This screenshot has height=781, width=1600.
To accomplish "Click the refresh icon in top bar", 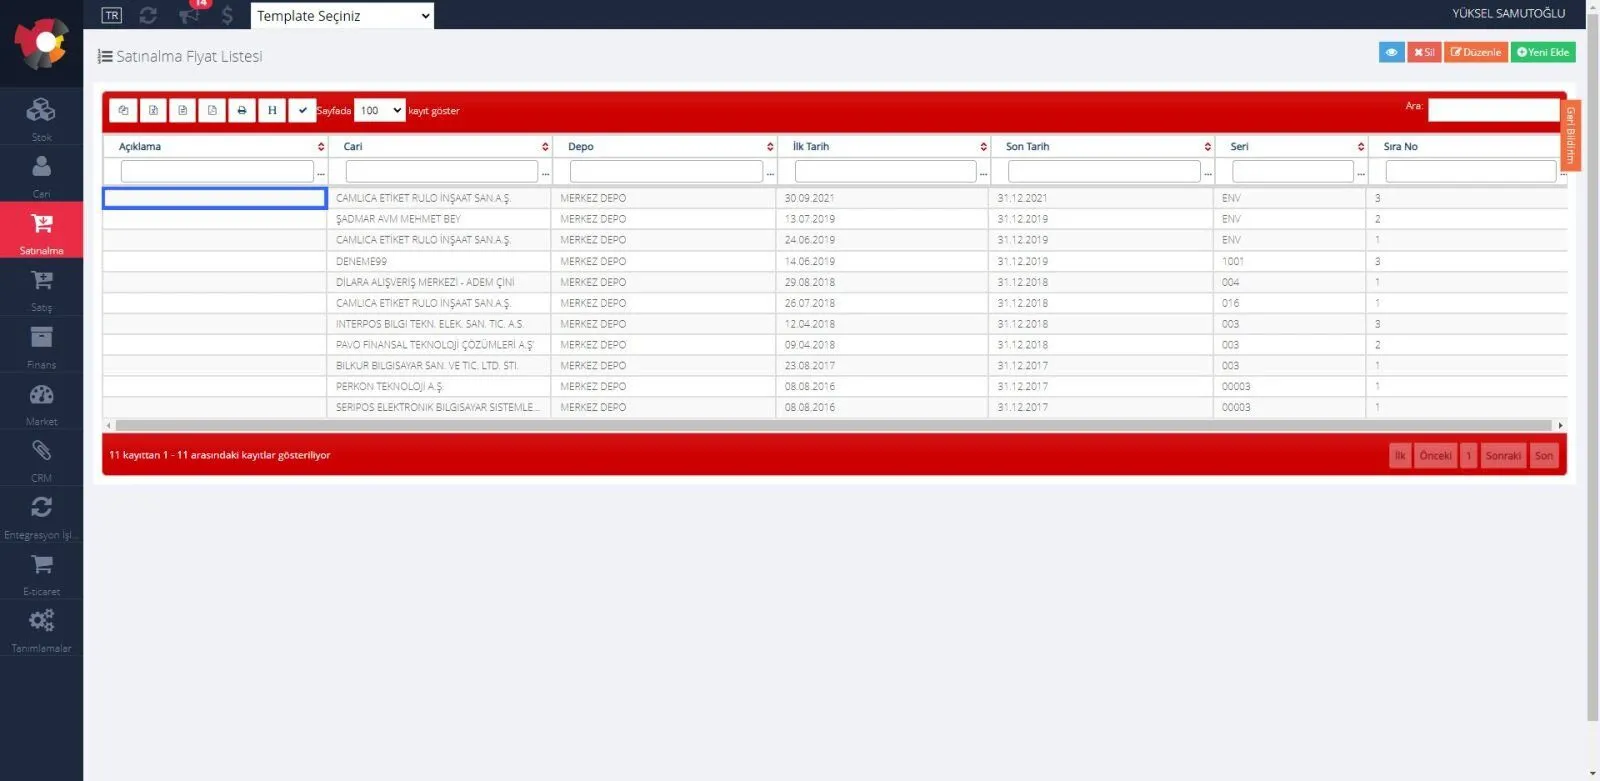I will pyautogui.click(x=148, y=15).
